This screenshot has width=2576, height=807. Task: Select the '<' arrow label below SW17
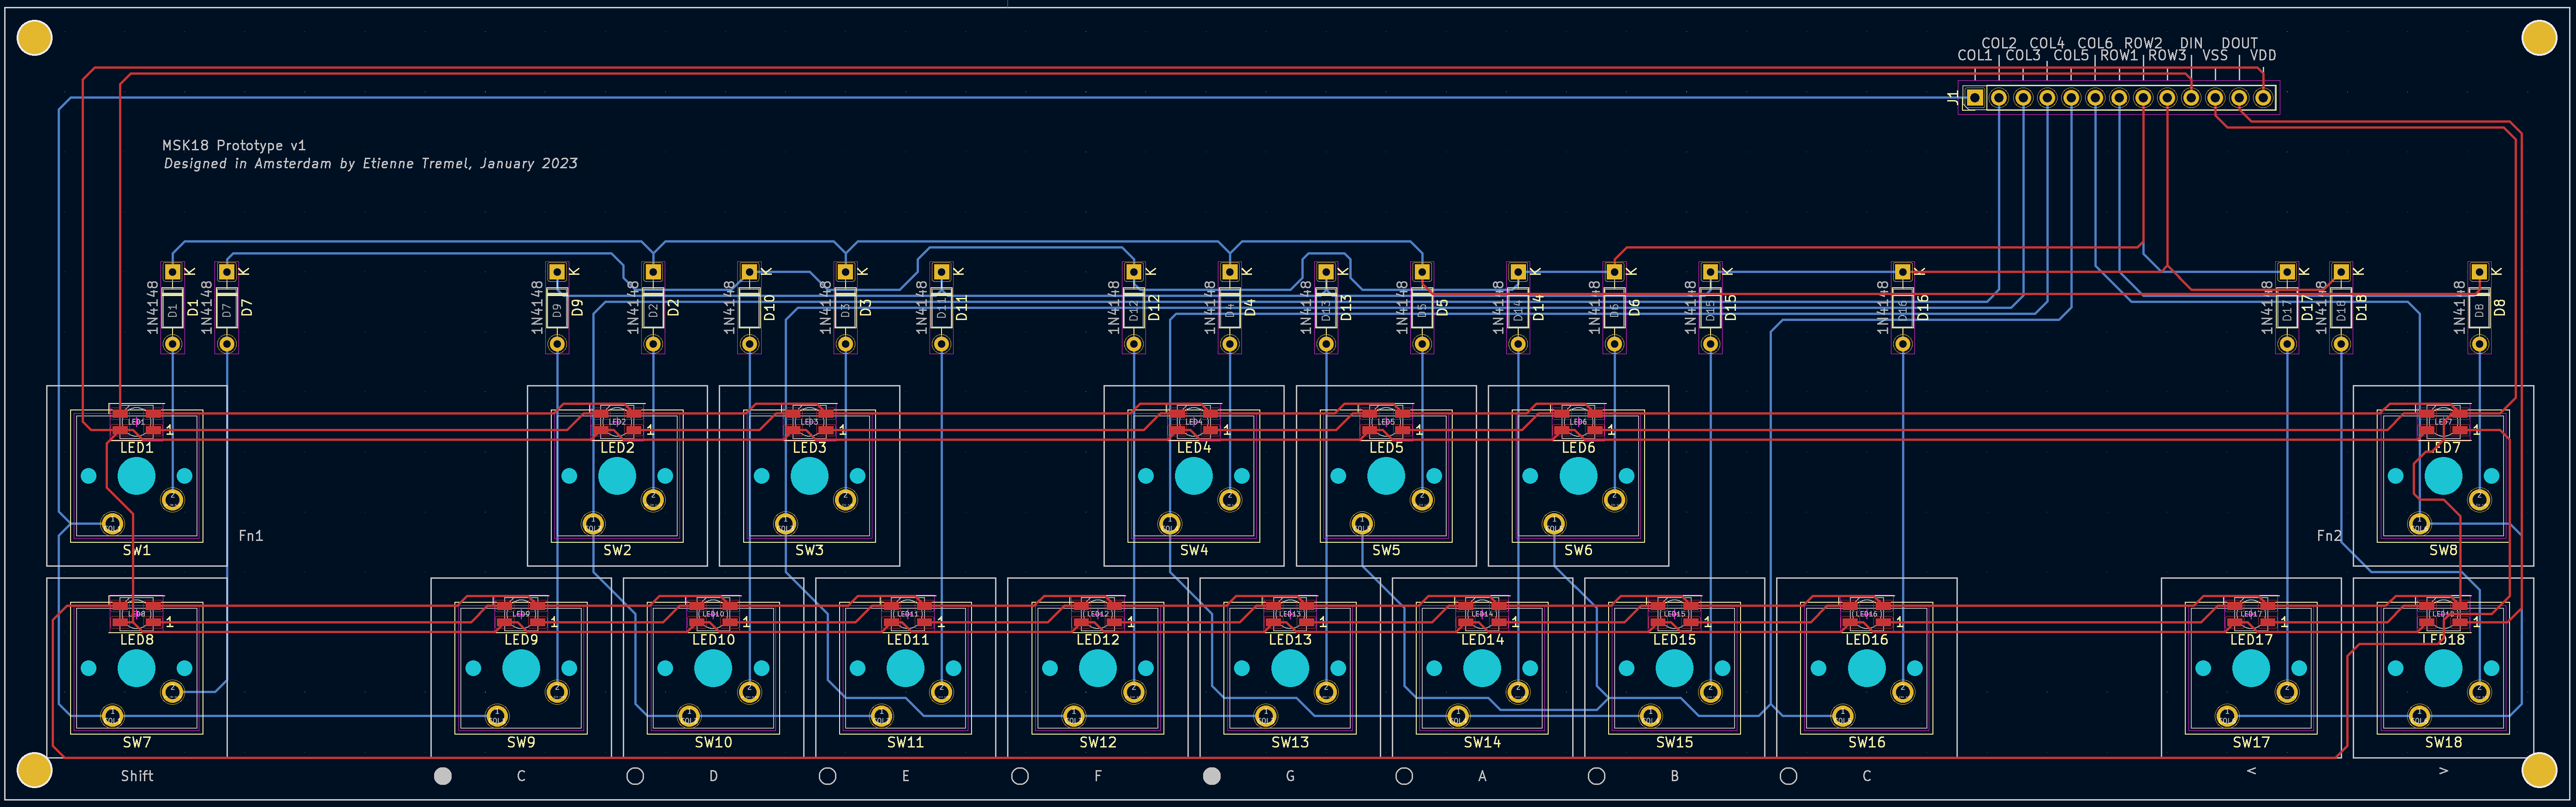click(x=2251, y=771)
